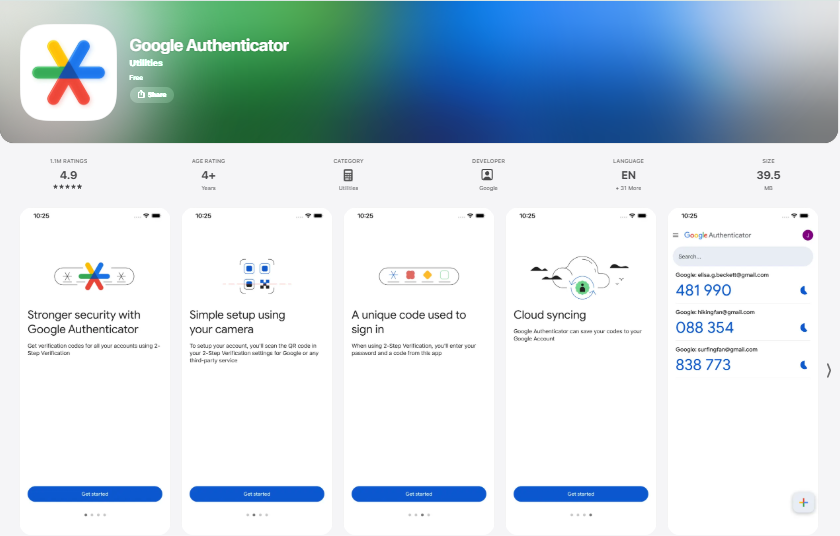Screen dimensions: 840x536
Task: Tap Get started under Stronger security
Action: click(x=95, y=494)
